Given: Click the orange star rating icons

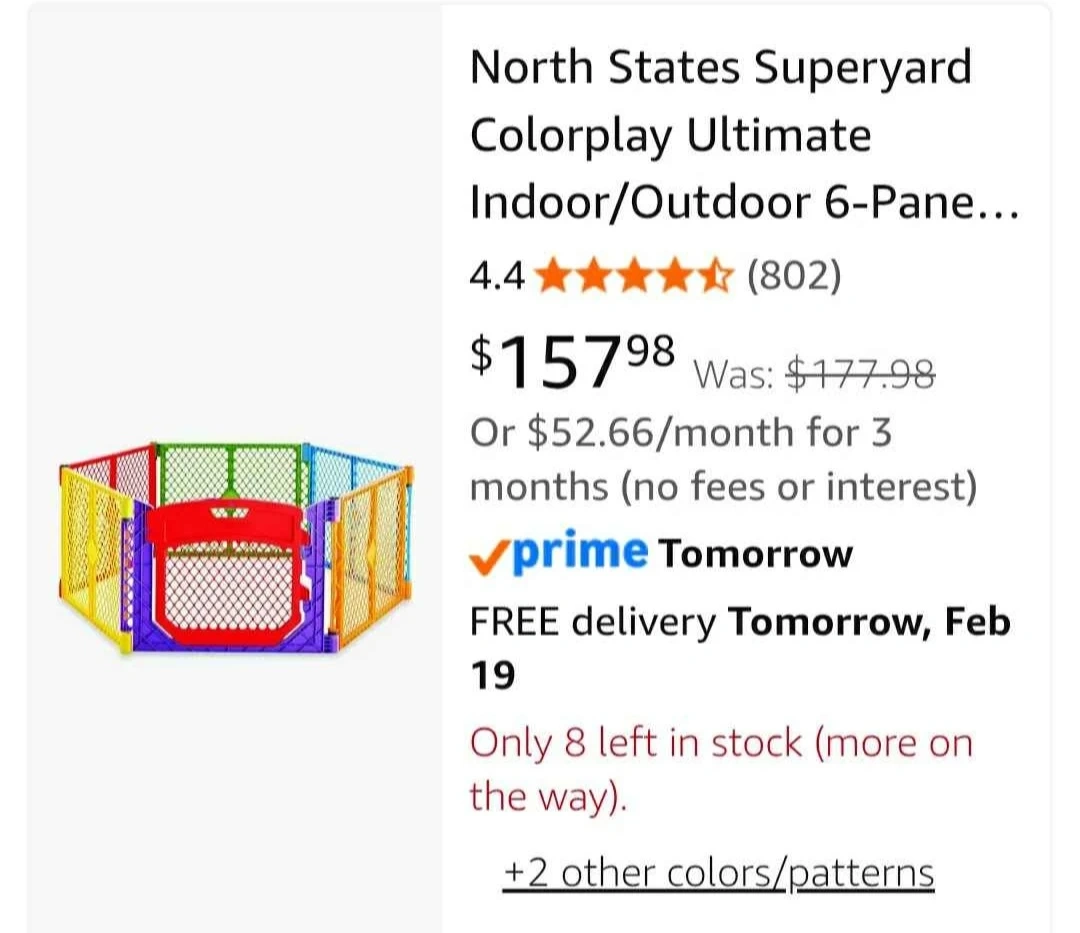Looking at the screenshot, I should coord(635,275).
